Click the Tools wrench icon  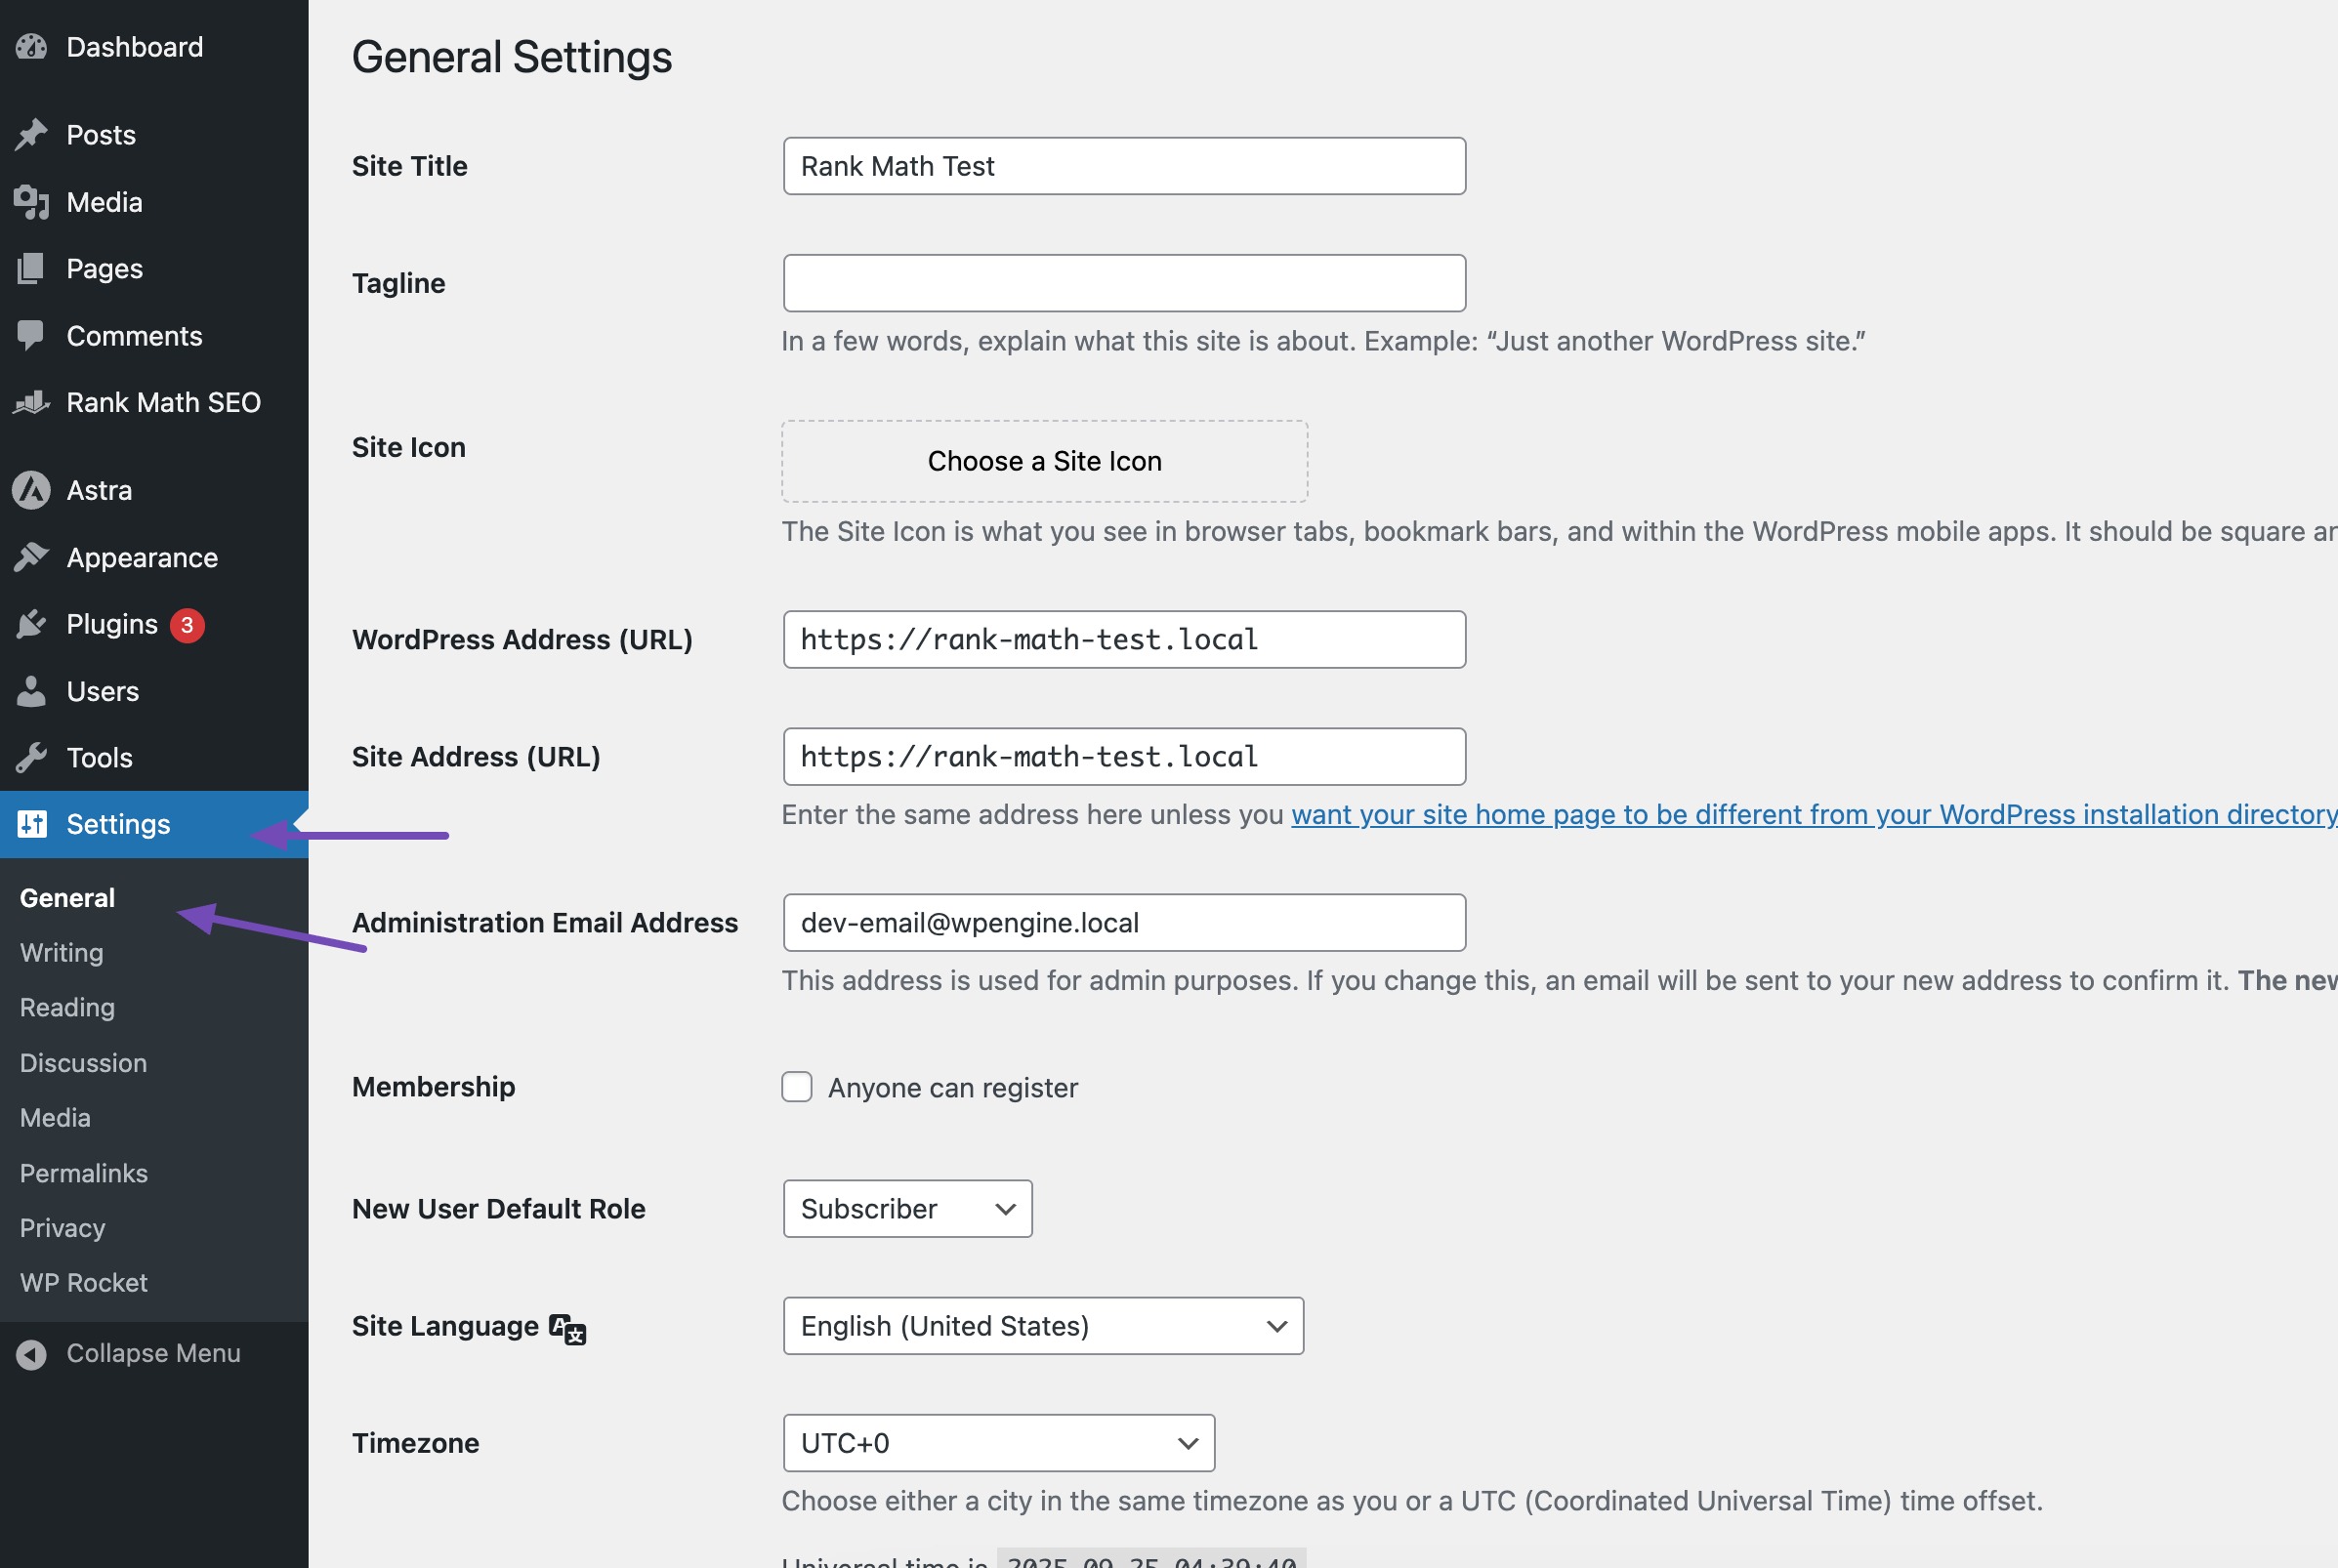tap(32, 758)
